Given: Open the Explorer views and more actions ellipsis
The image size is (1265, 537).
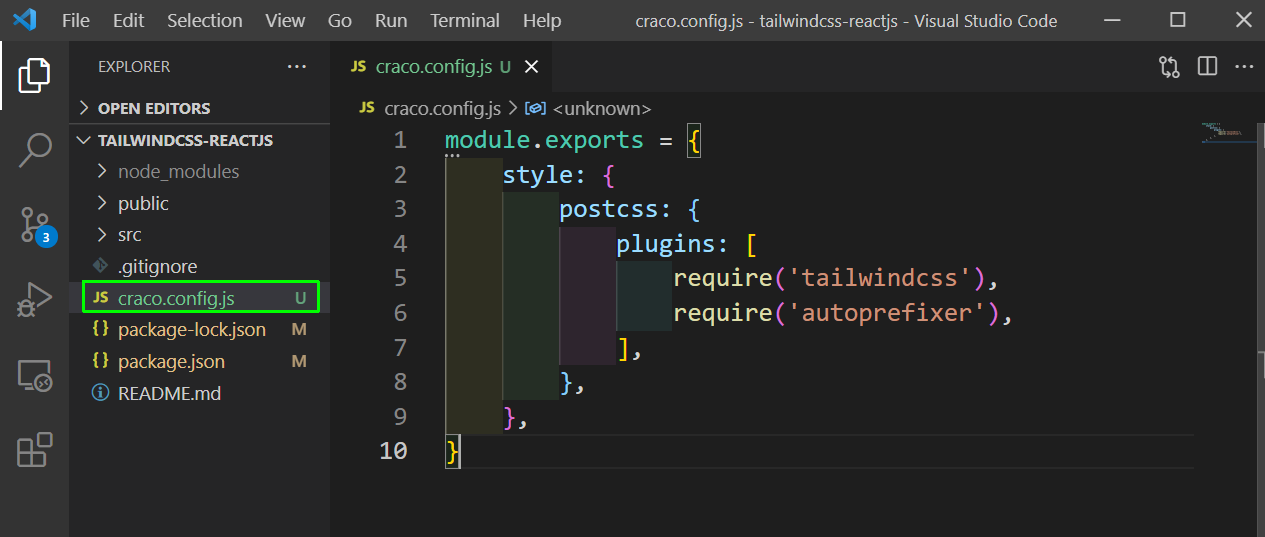Looking at the screenshot, I should 297,67.
